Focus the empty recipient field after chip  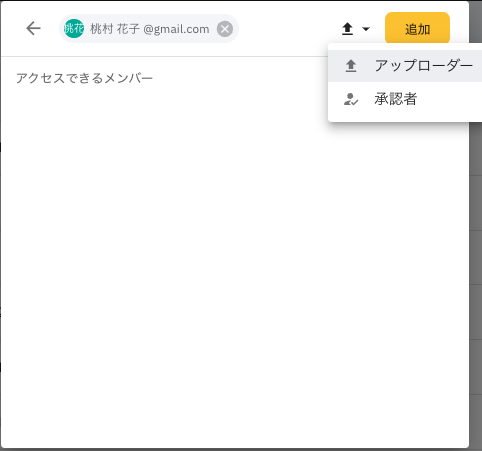[x=287, y=29]
